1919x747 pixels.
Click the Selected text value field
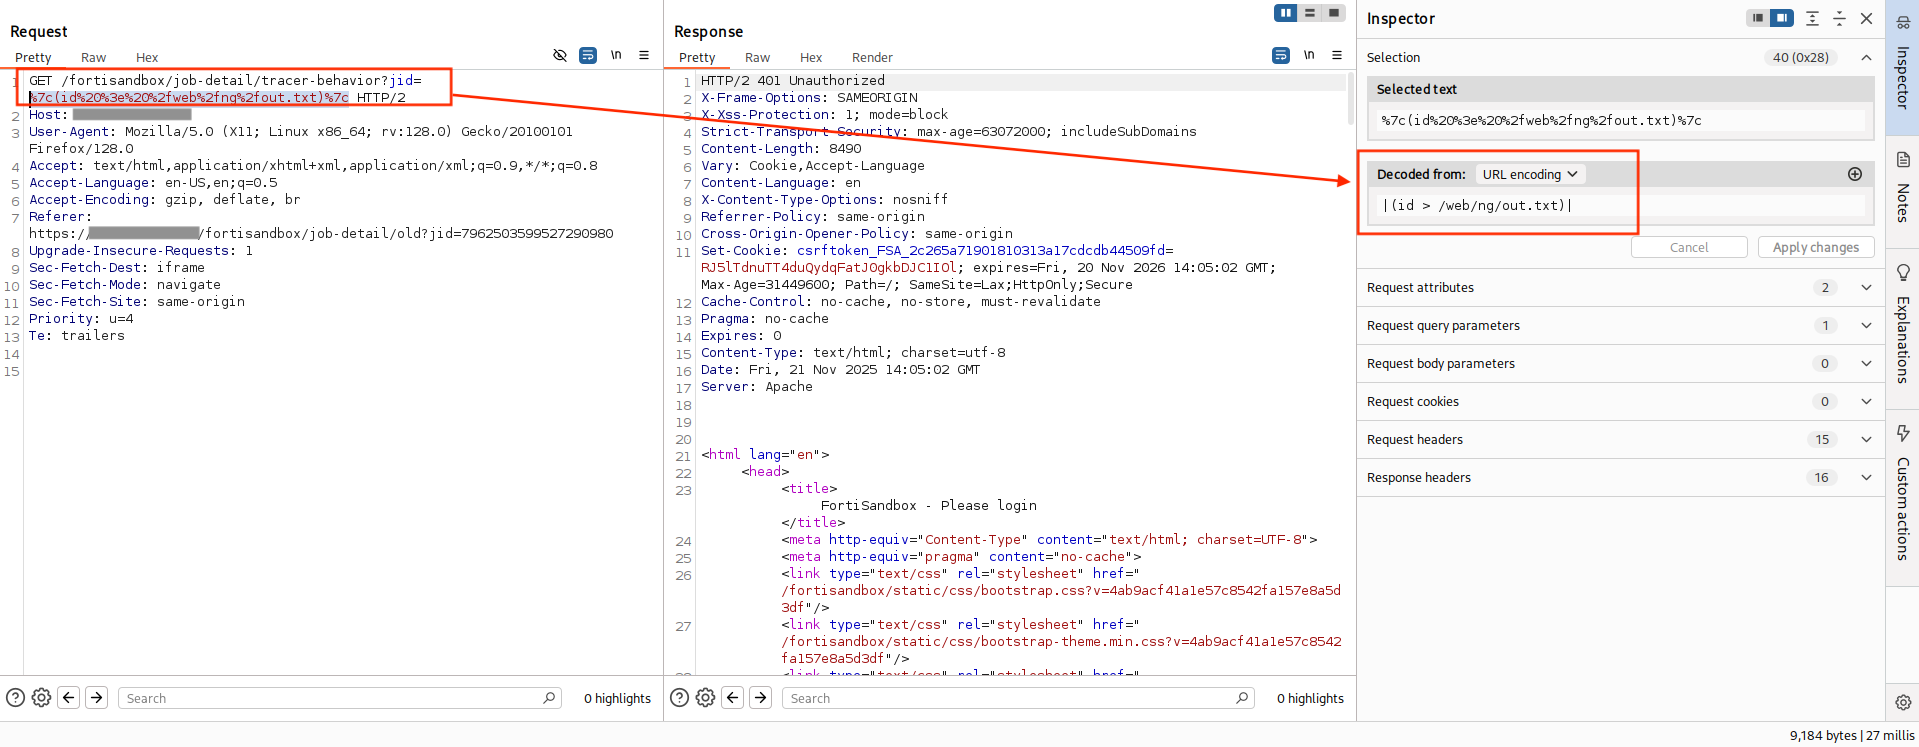(1619, 120)
